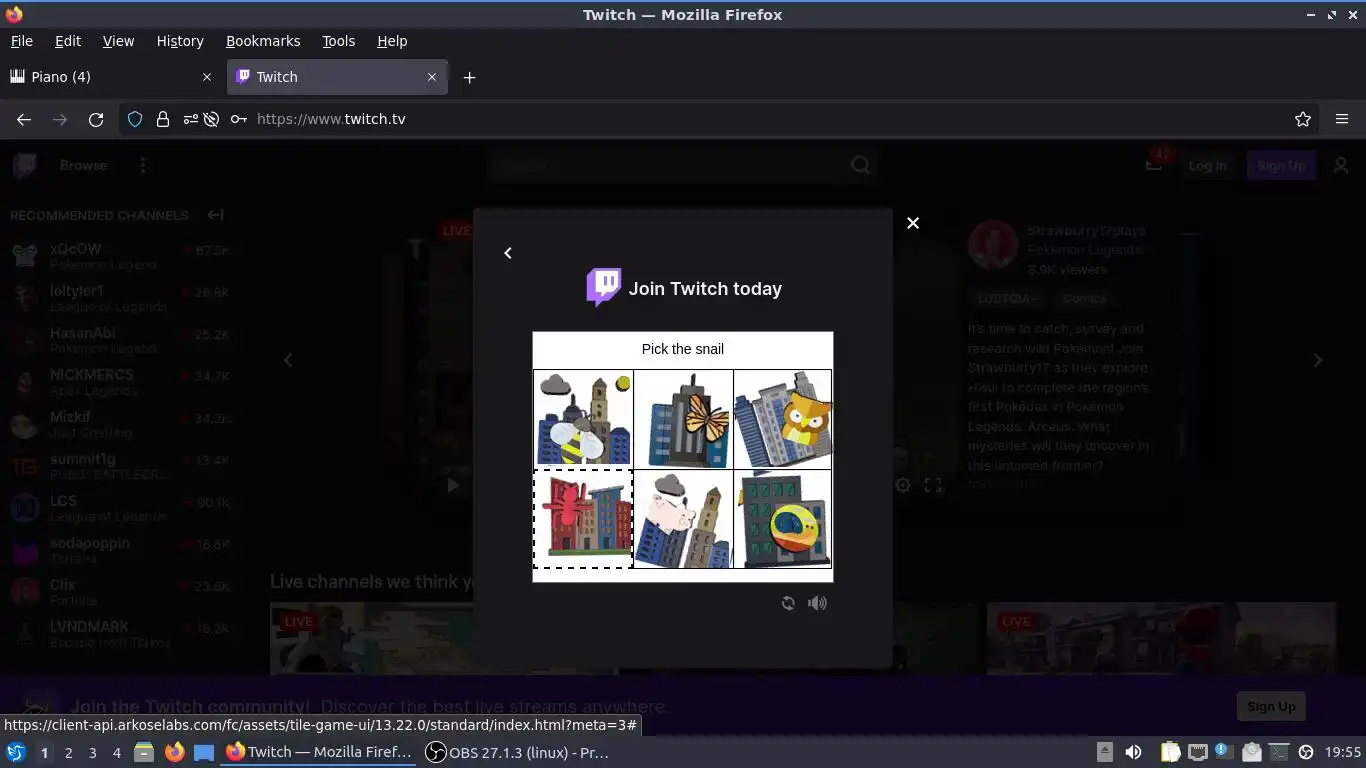This screenshot has width=1366, height=768.
Task: Open the Tools menu
Action: (x=338, y=41)
